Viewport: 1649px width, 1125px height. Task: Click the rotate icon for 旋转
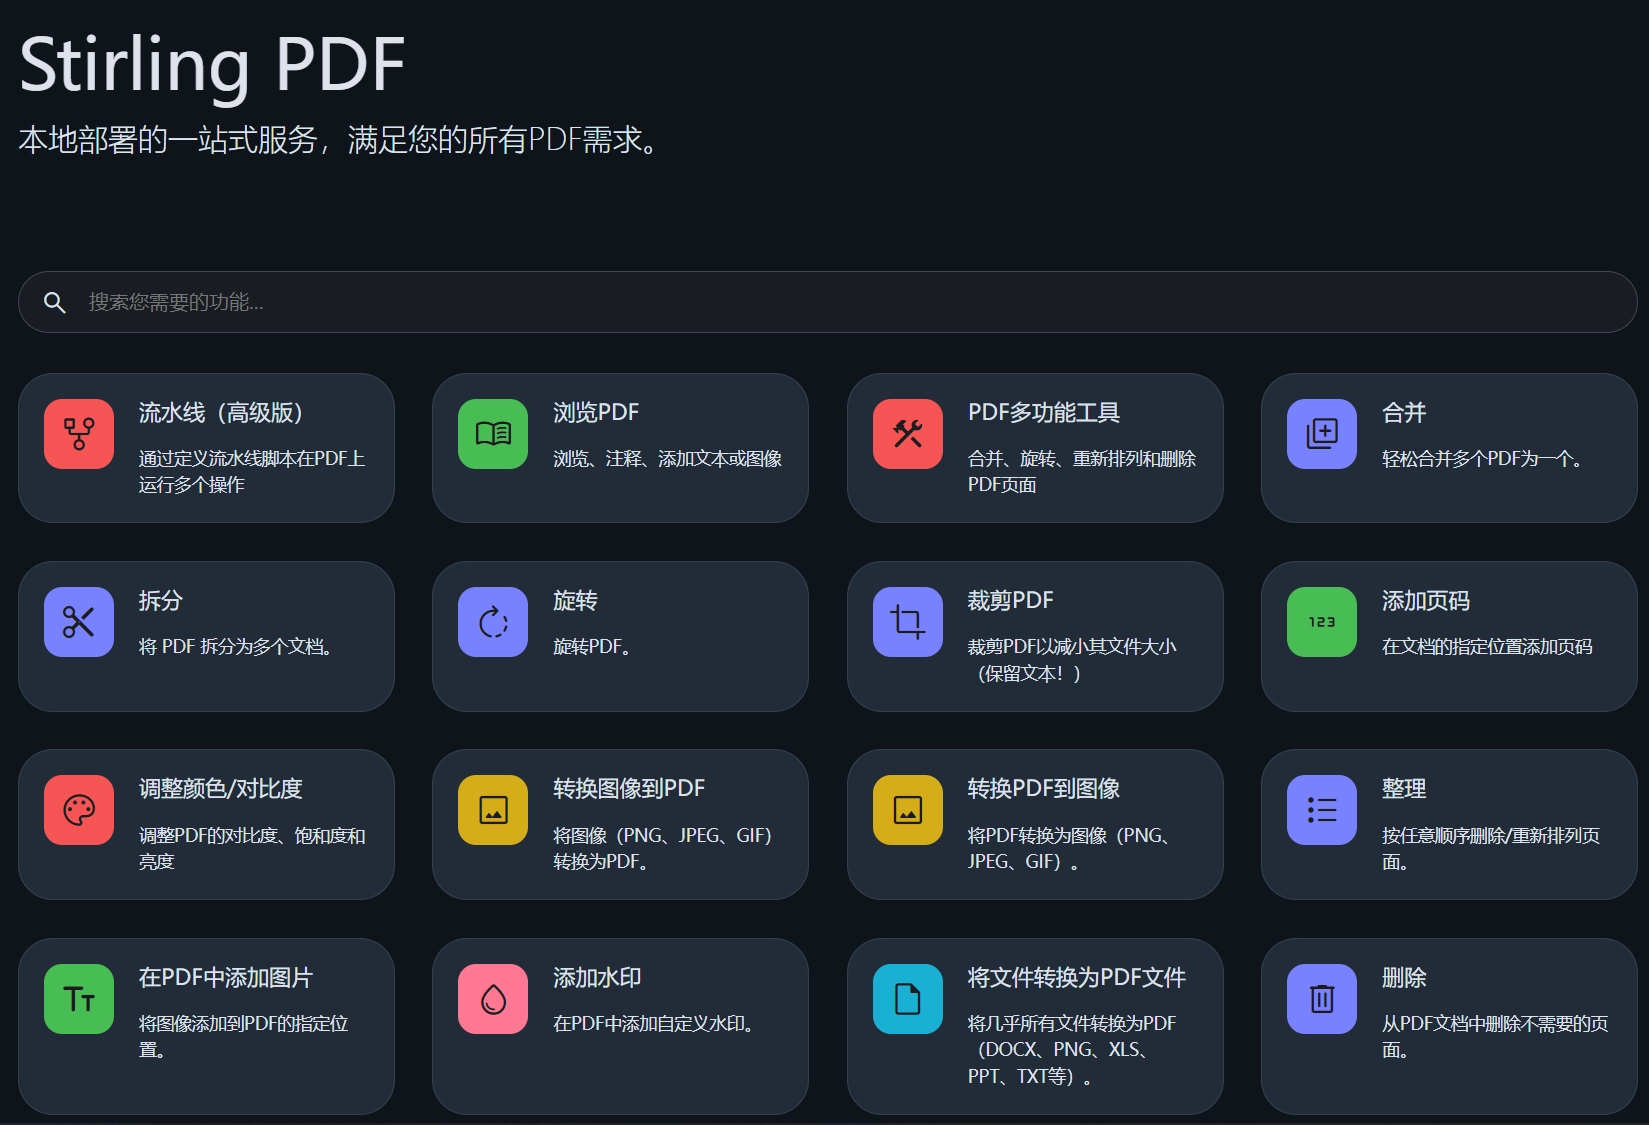tap(493, 622)
